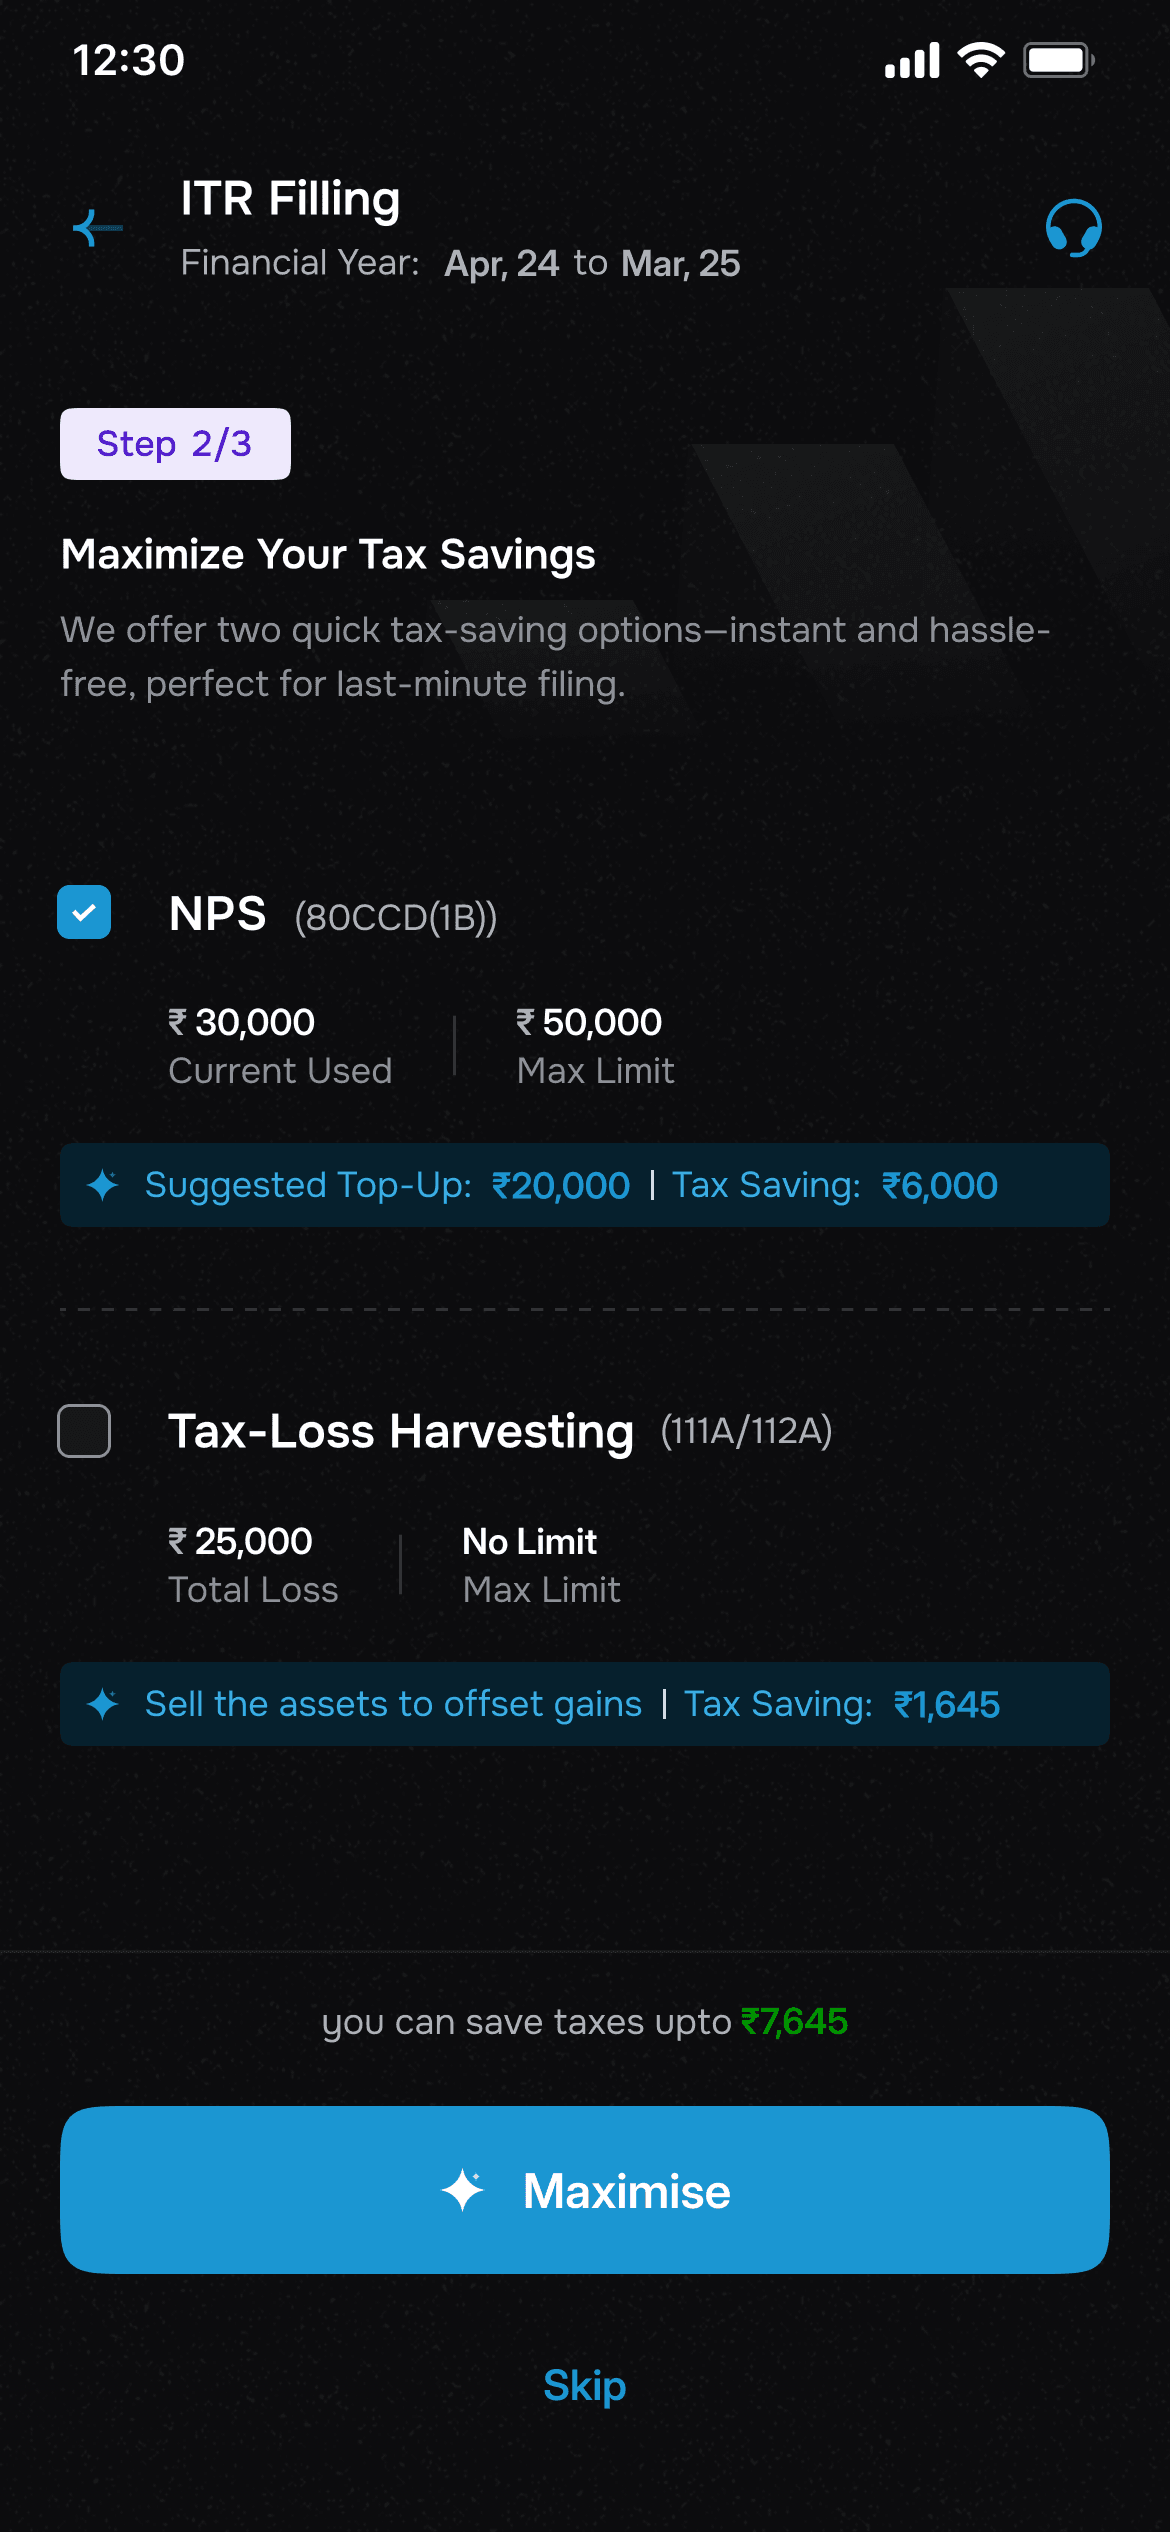This screenshot has height=2532, width=1170.
Task: Tap the back arrow icon
Action: (97, 228)
